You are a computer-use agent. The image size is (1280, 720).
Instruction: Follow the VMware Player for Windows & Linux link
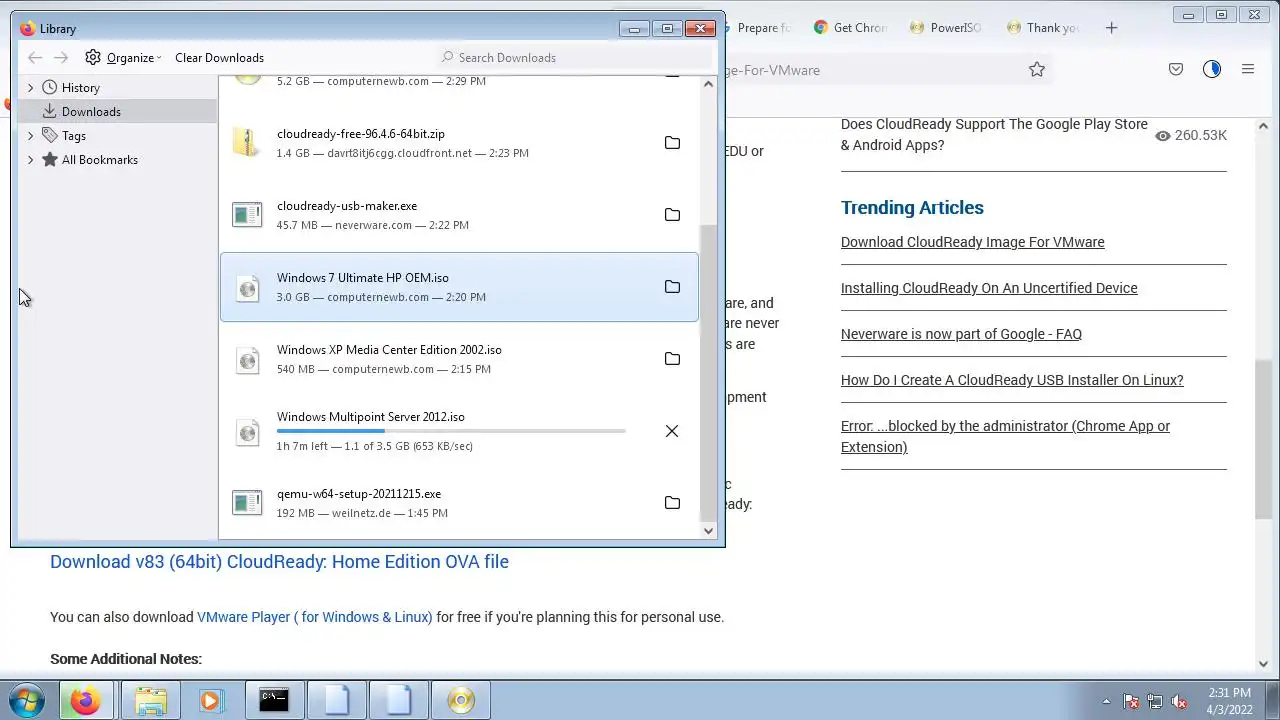pos(315,617)
